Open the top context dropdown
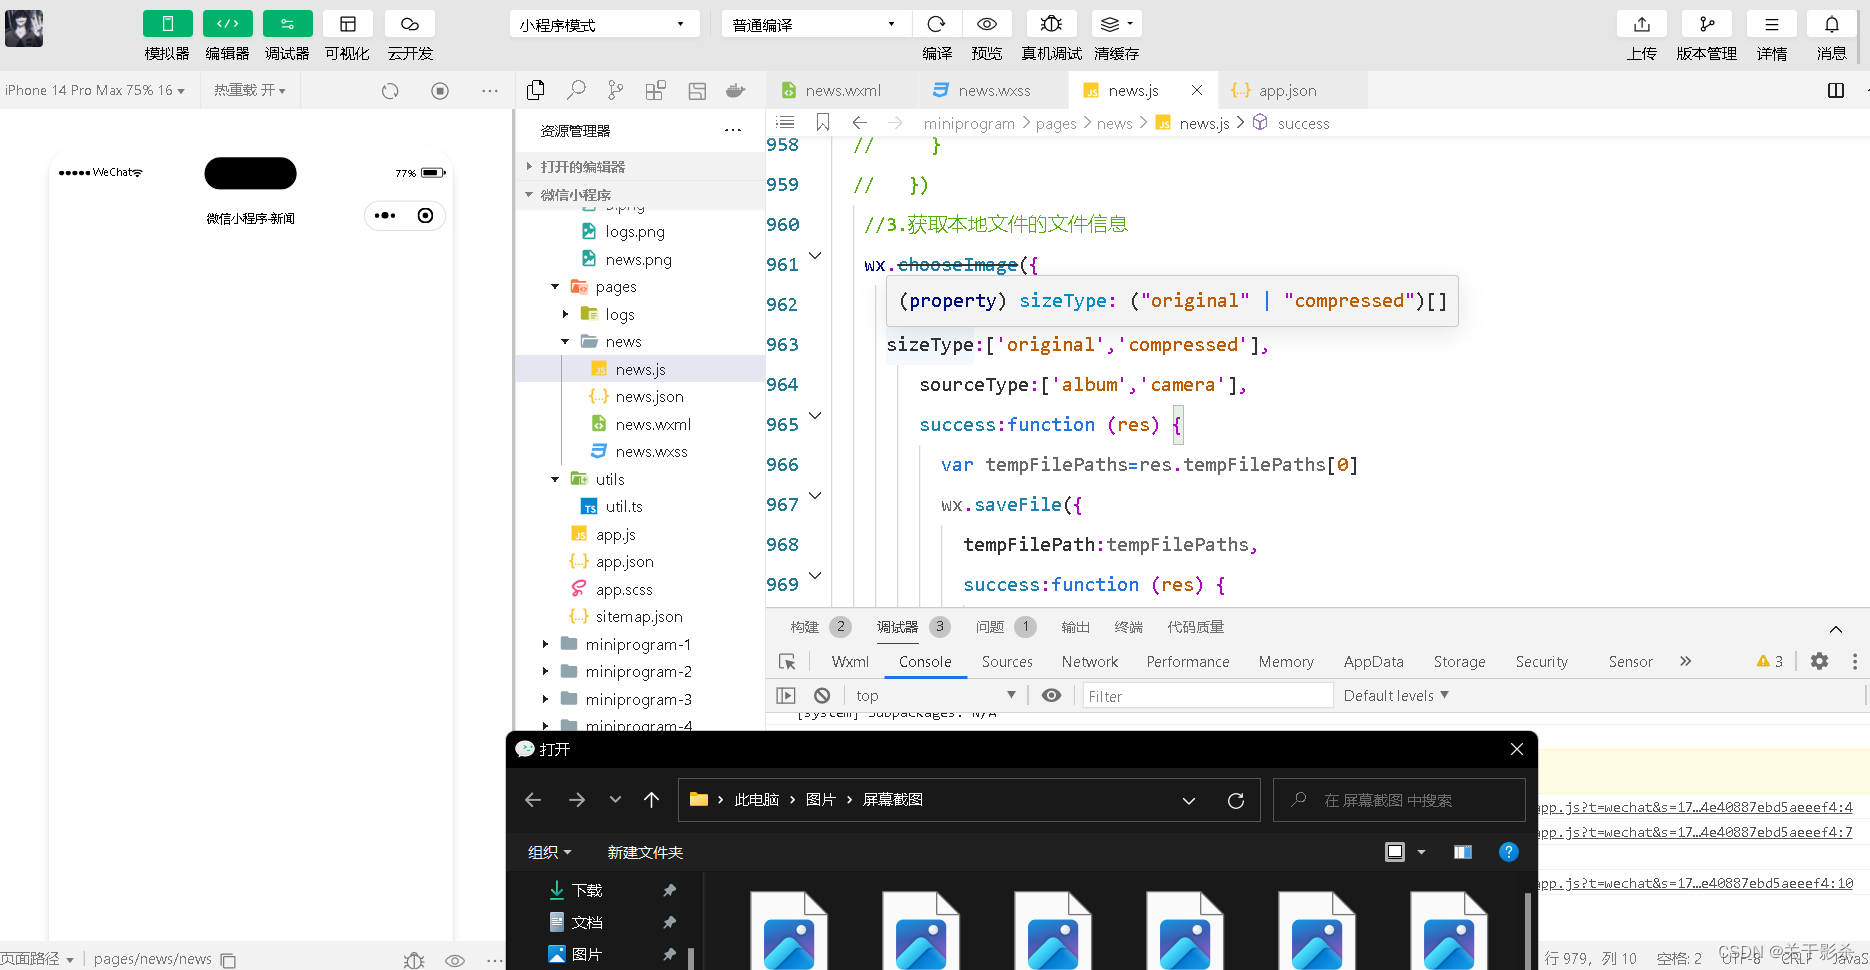Image resolution: width=1870 pixels, height=970 pixels. click(936, 696)
